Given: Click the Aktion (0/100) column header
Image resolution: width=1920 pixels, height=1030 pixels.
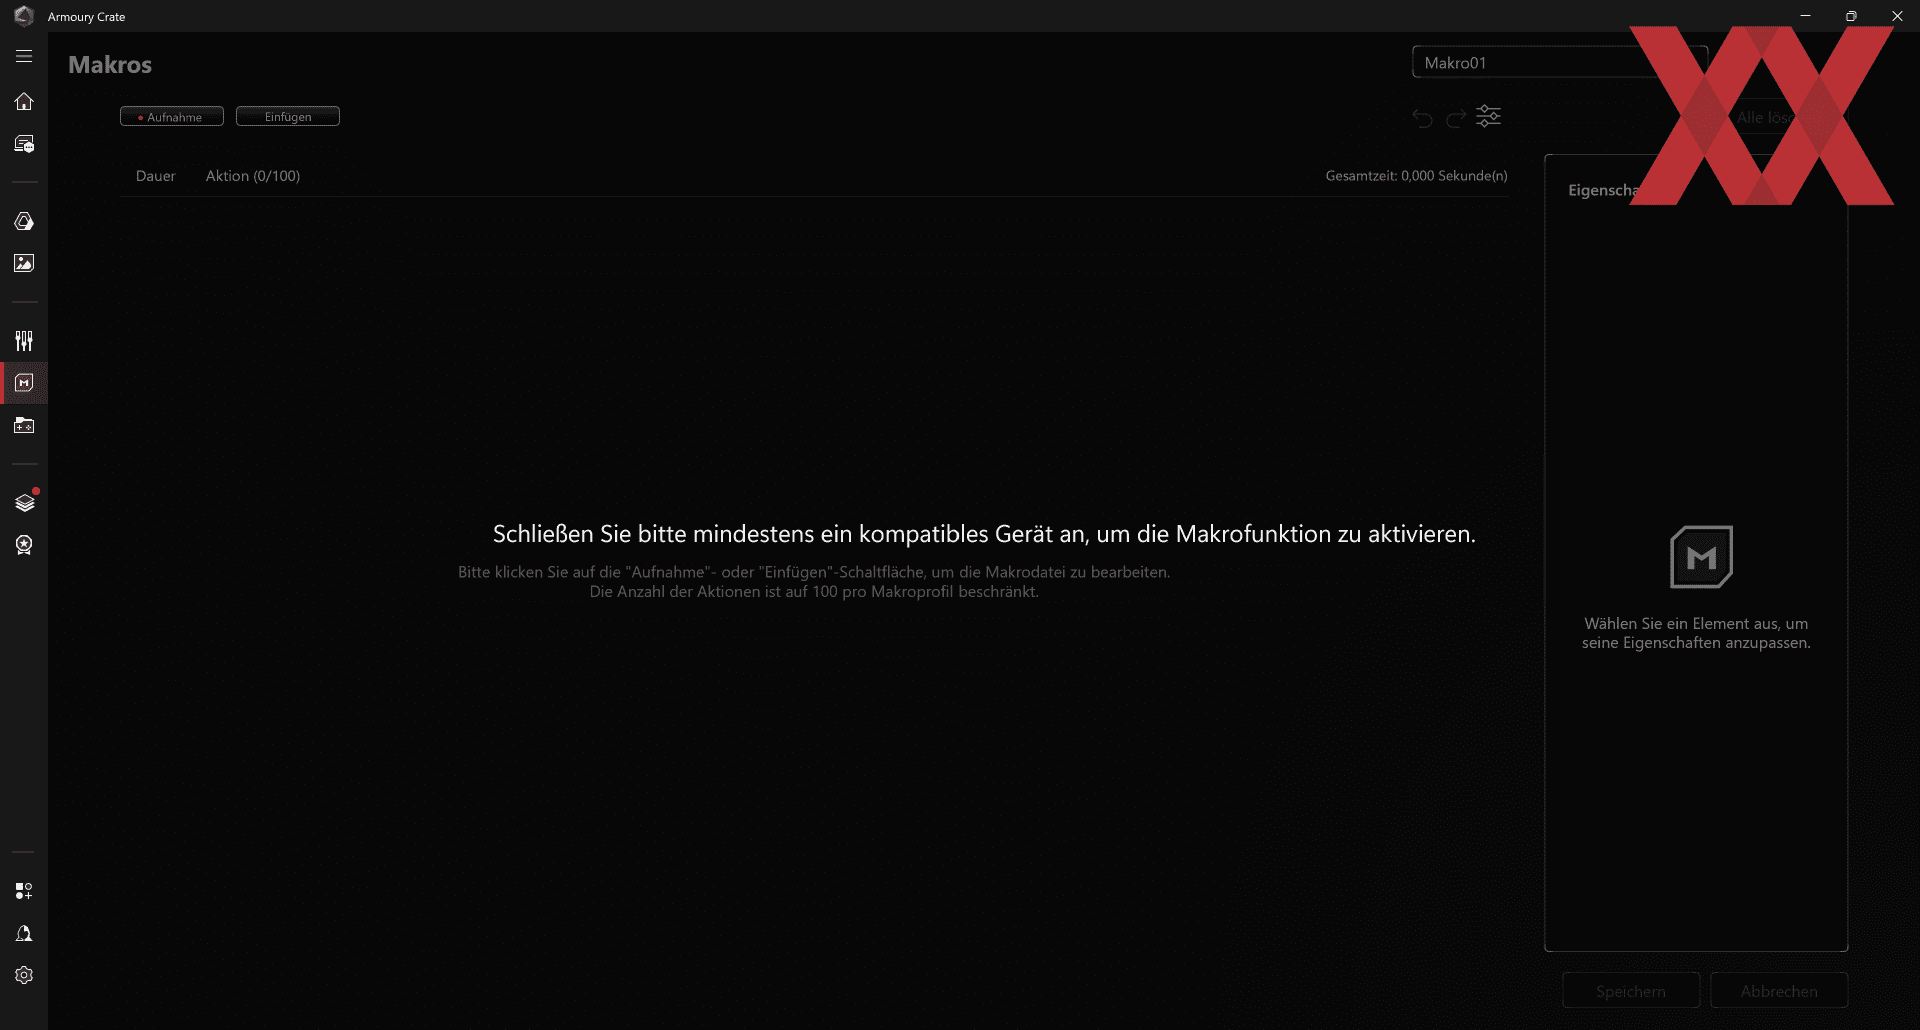Looking at the screenshot, I should coord(253,176).
